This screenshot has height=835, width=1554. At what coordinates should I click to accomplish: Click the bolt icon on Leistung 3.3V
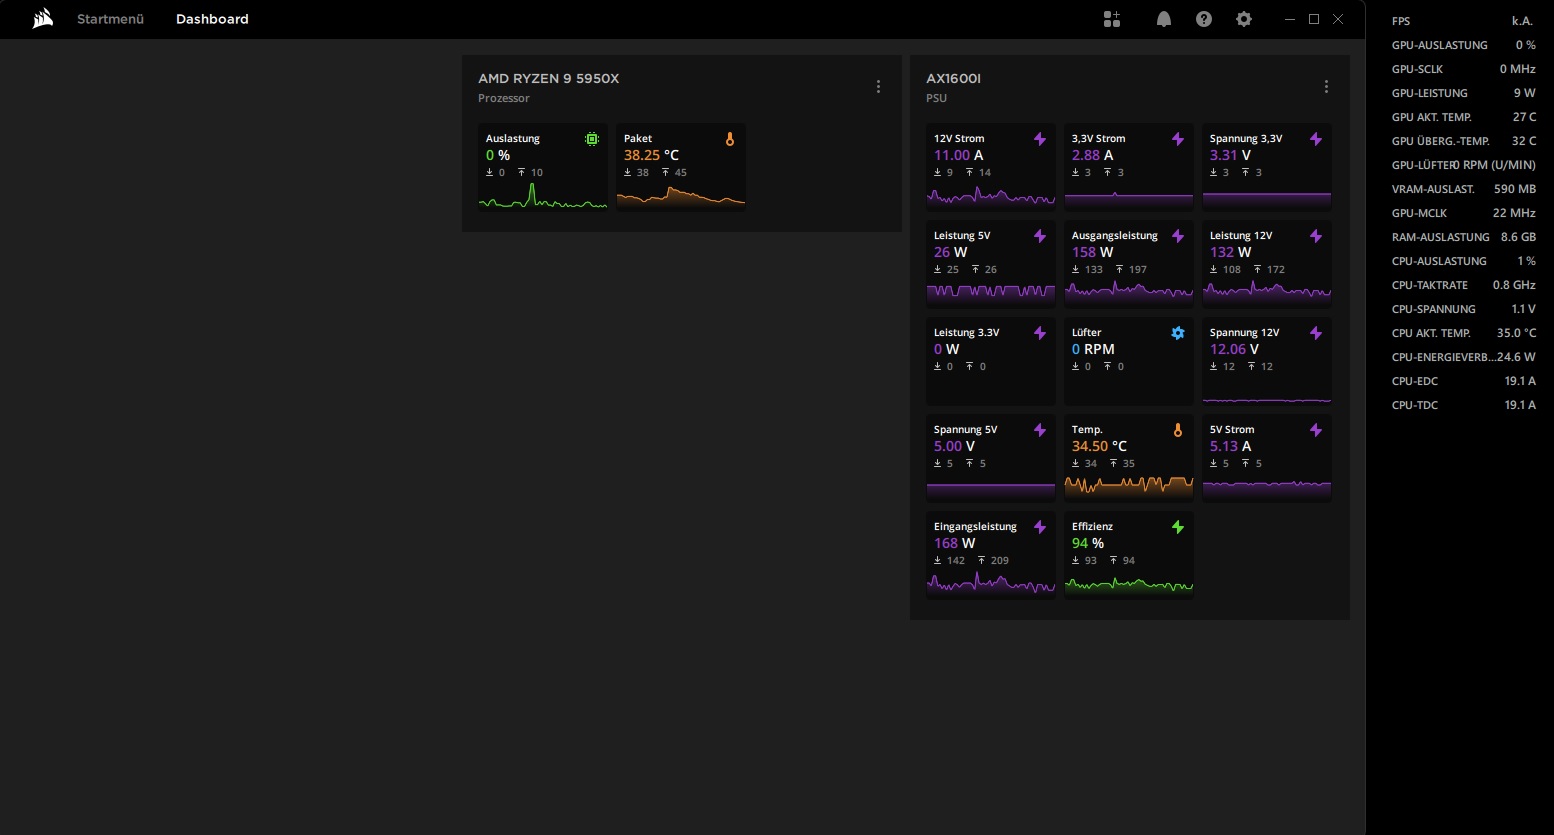[x=1040, y=333]
